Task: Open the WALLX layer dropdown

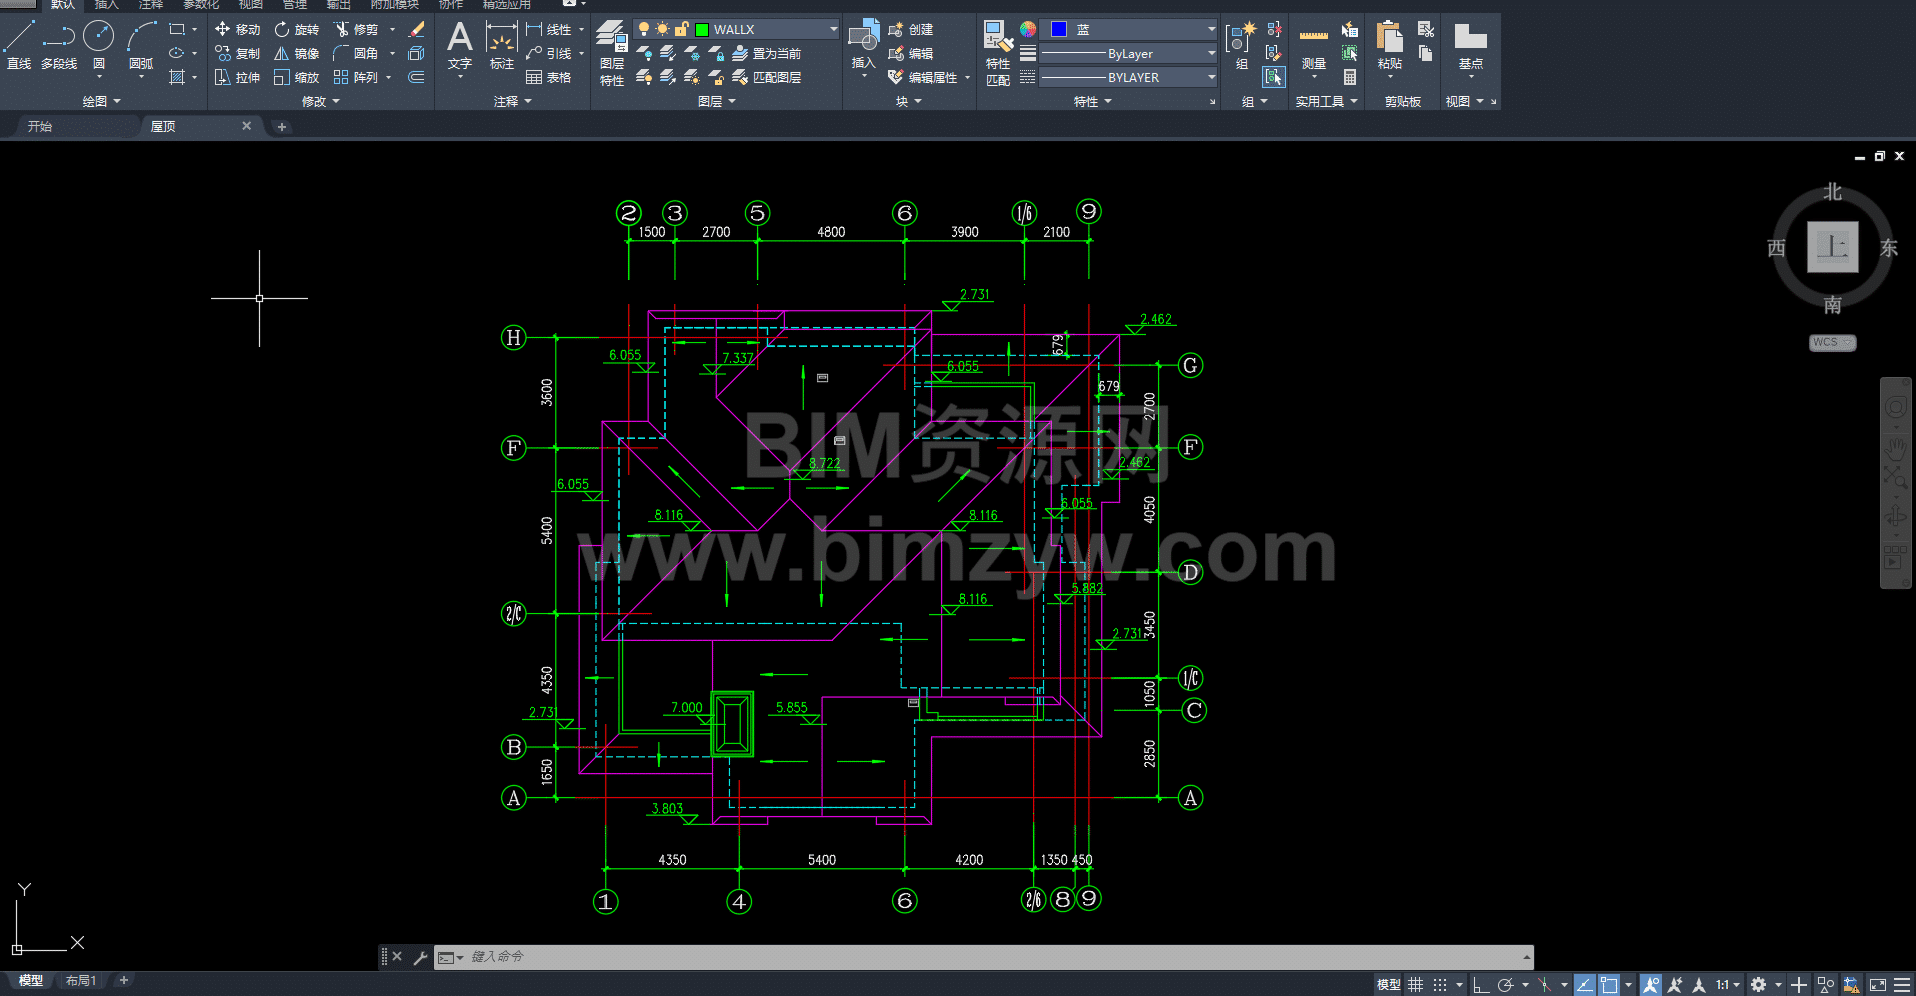Action: point(833,29)
